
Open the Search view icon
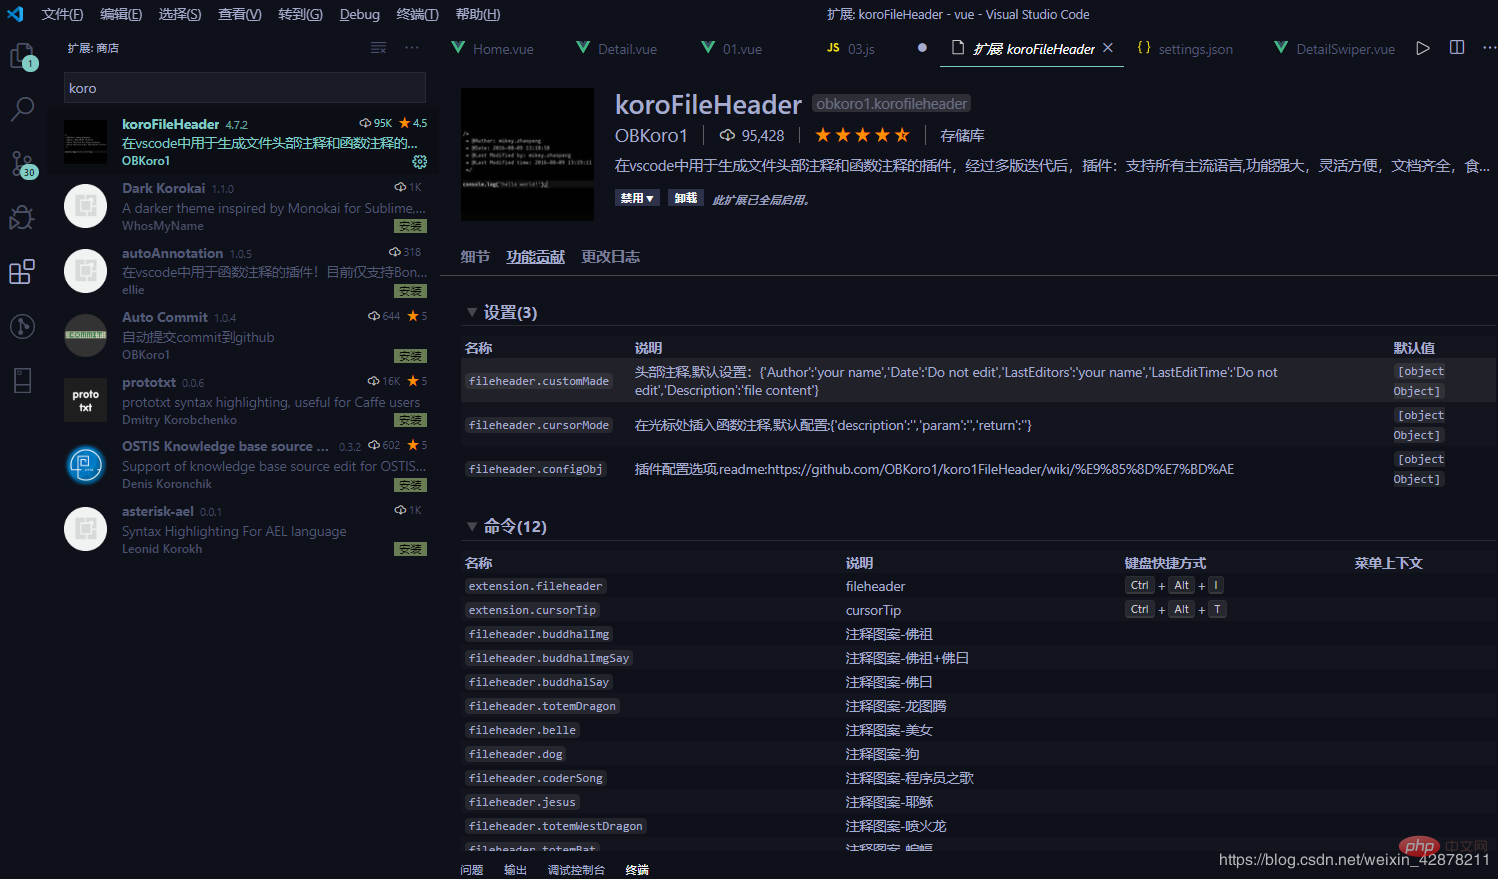(x=22, y=109)
